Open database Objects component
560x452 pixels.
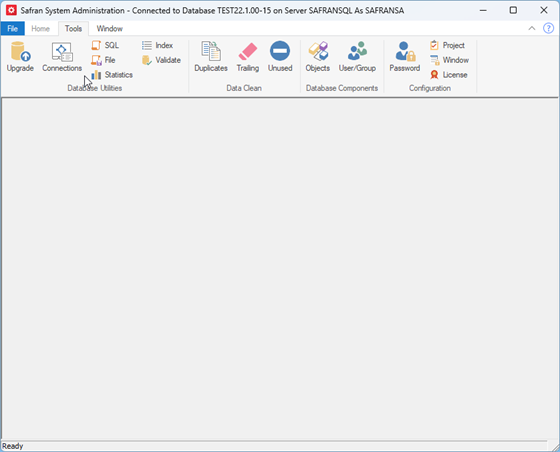(318, 57)
